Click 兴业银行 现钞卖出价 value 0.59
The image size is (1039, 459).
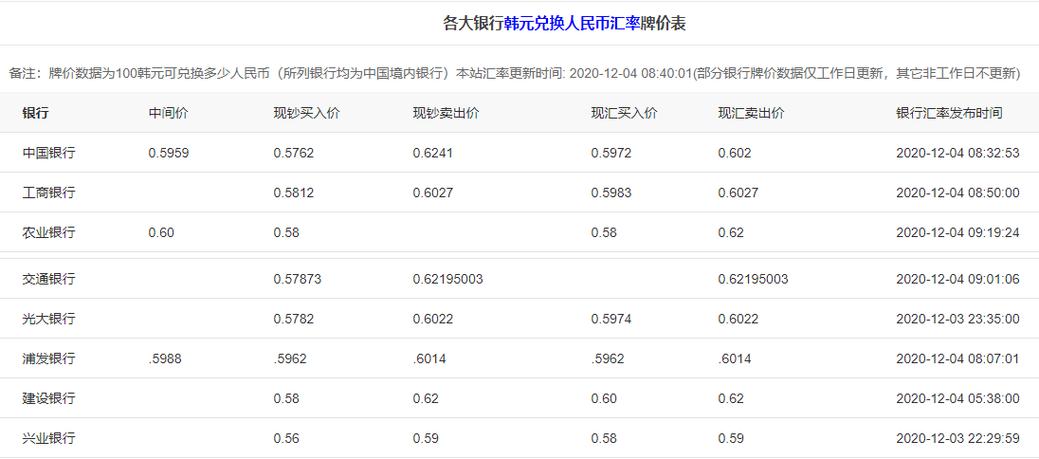pos(425,438)
